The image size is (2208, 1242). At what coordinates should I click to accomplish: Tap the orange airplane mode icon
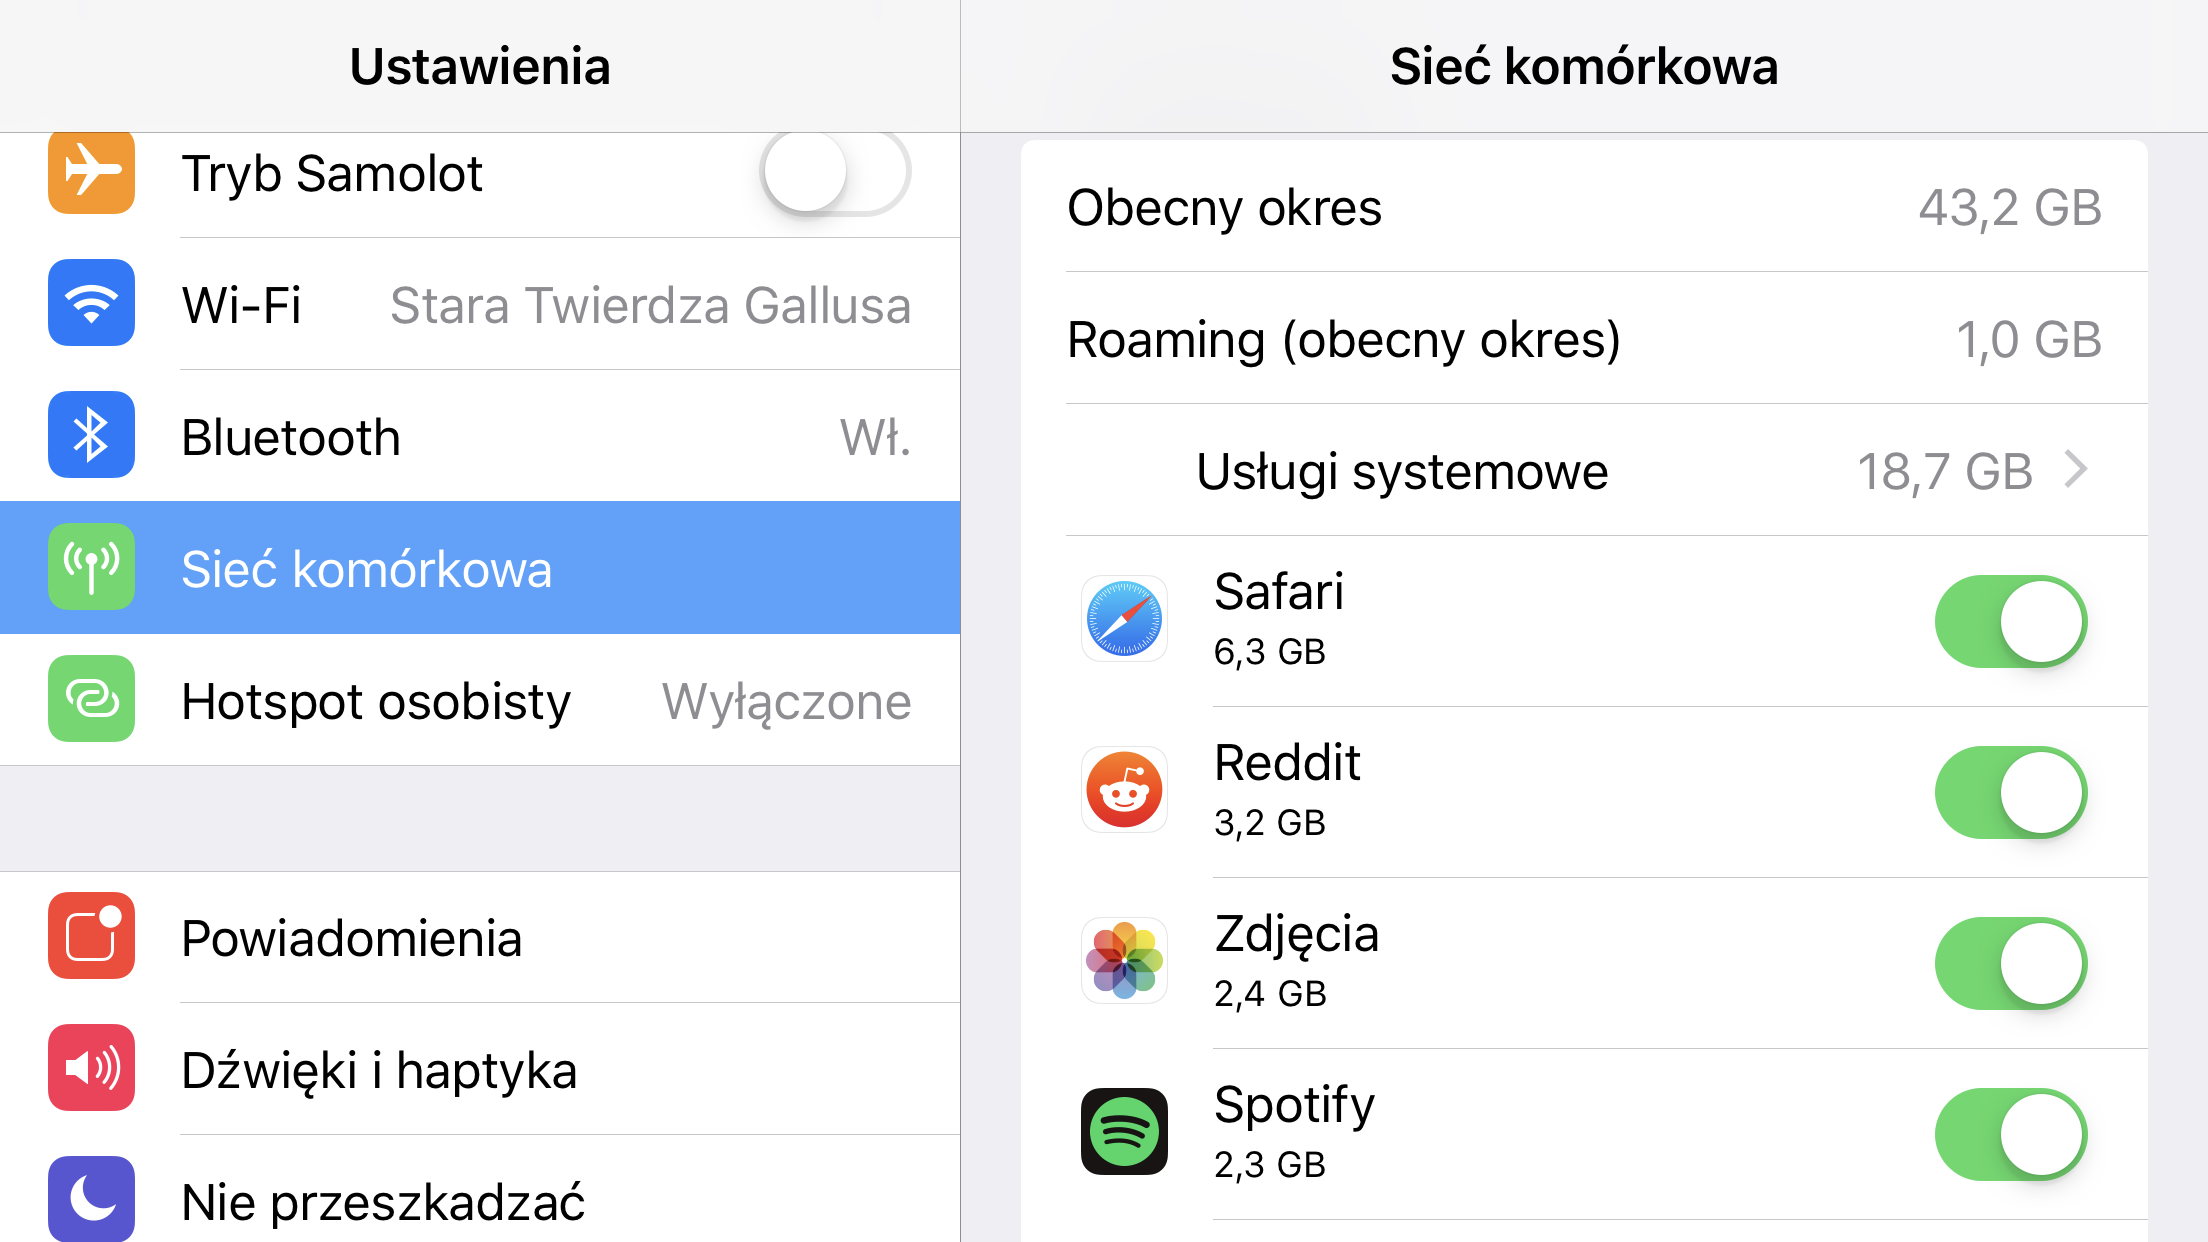pyautogui.click(x=91, y=172)
